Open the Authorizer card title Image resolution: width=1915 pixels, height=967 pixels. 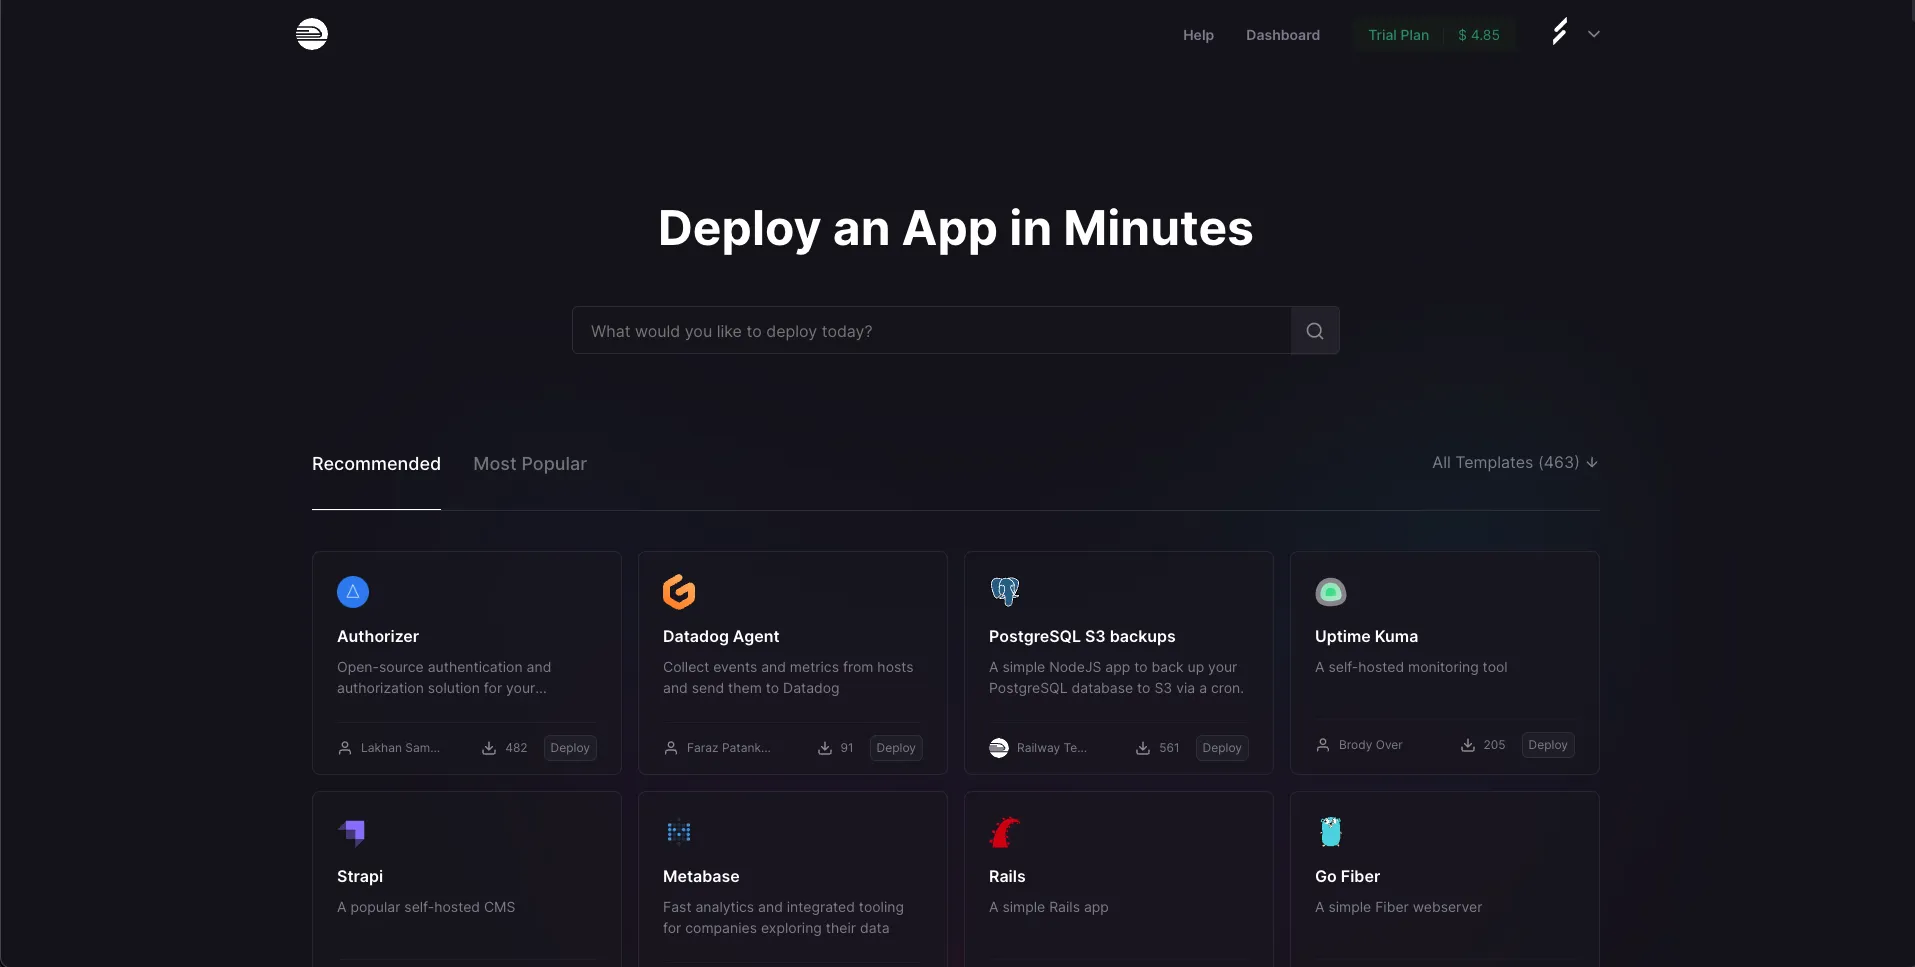coord(378,637)
